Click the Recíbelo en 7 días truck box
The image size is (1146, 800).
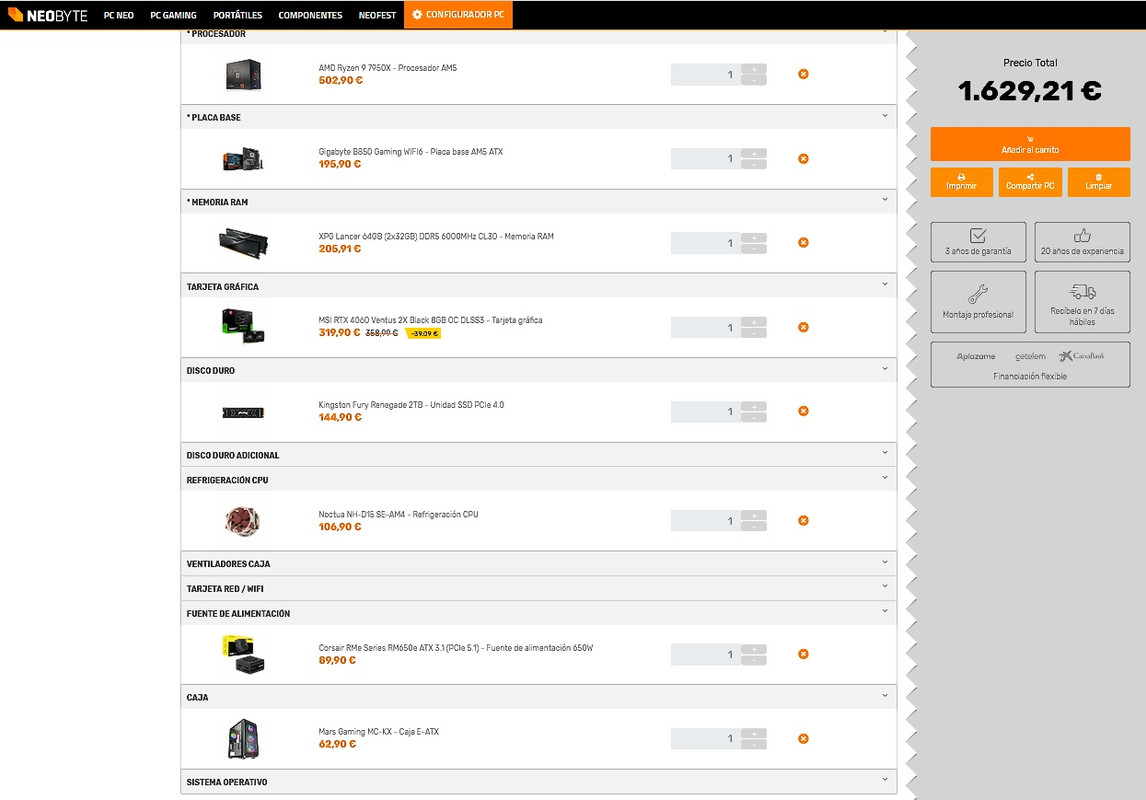tap(1082, 302)
